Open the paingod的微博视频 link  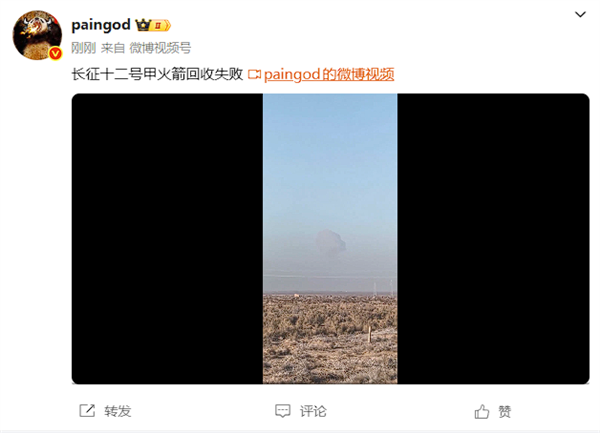click(x=329, y=74)
